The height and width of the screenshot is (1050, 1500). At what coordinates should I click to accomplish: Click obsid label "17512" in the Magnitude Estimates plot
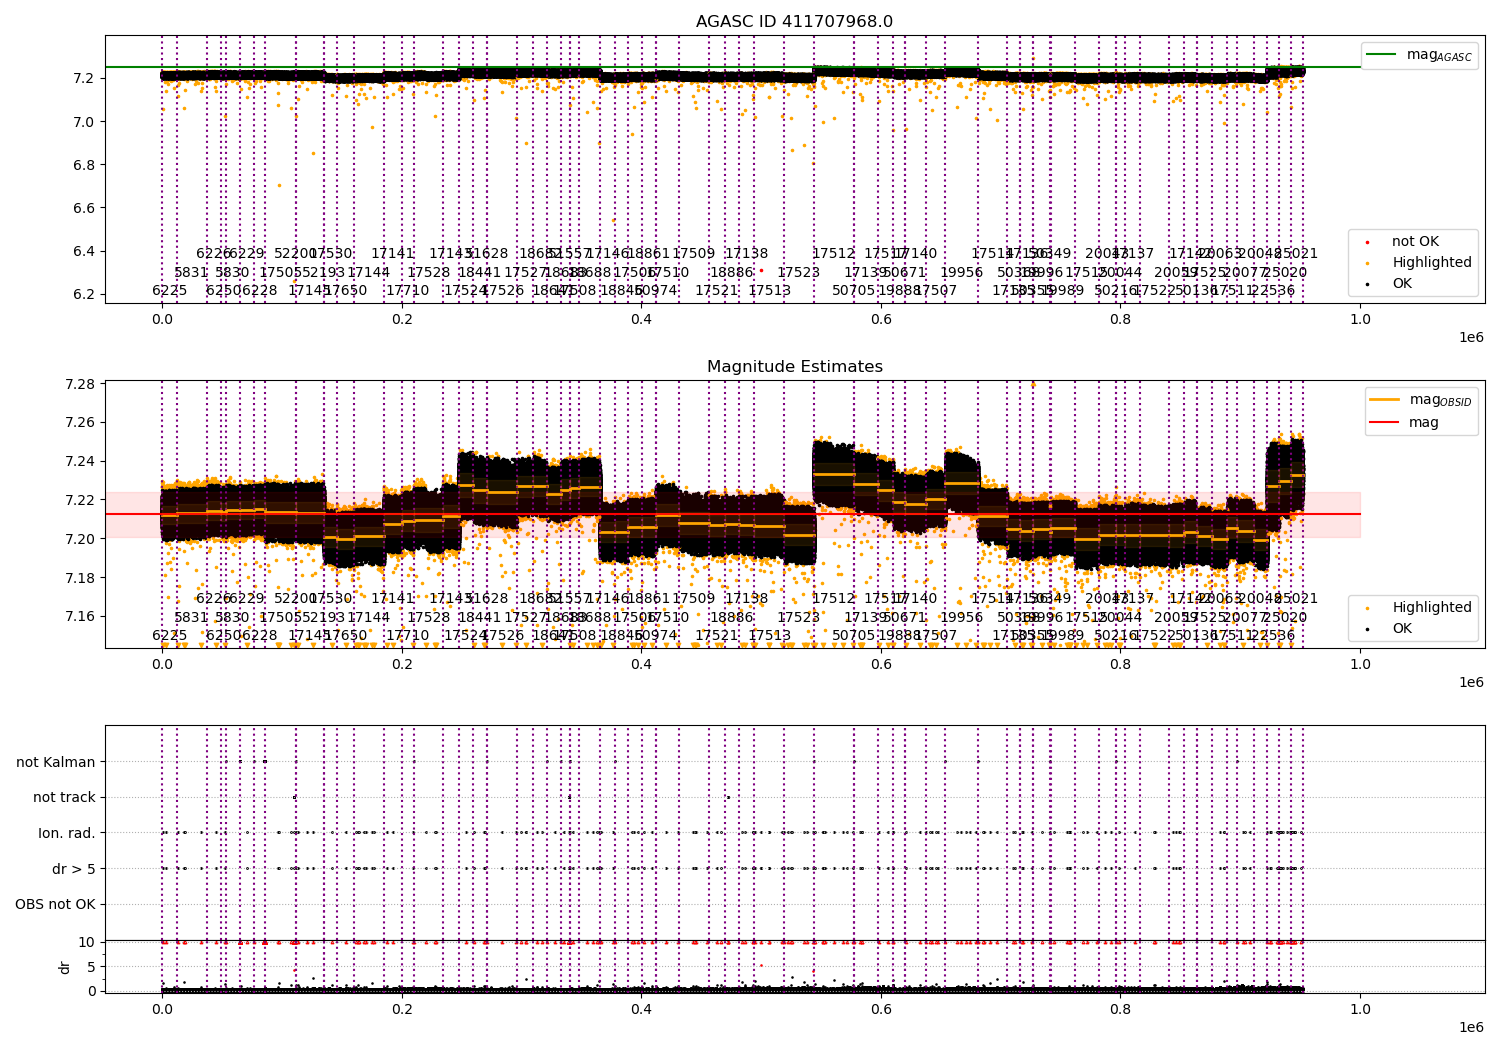(x=834, y=599)
